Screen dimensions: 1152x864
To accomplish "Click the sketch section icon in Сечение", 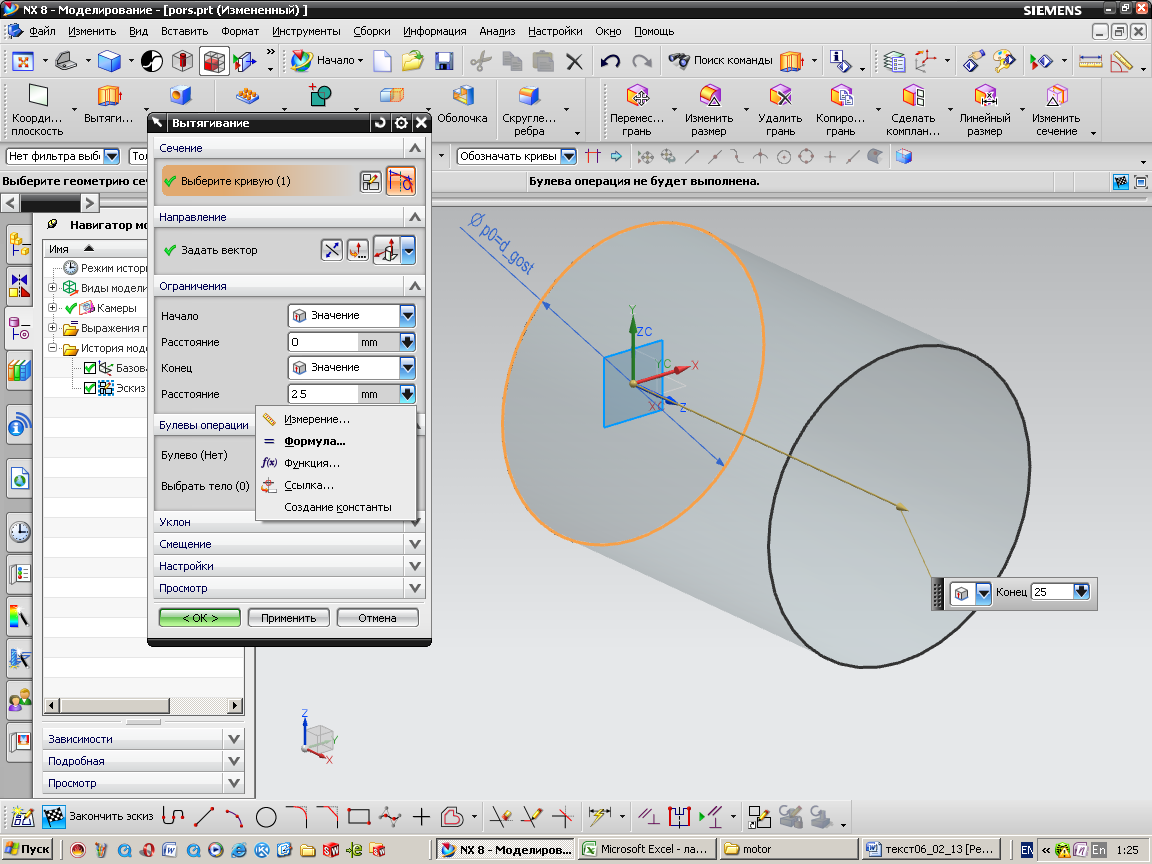I will point(371,181).
